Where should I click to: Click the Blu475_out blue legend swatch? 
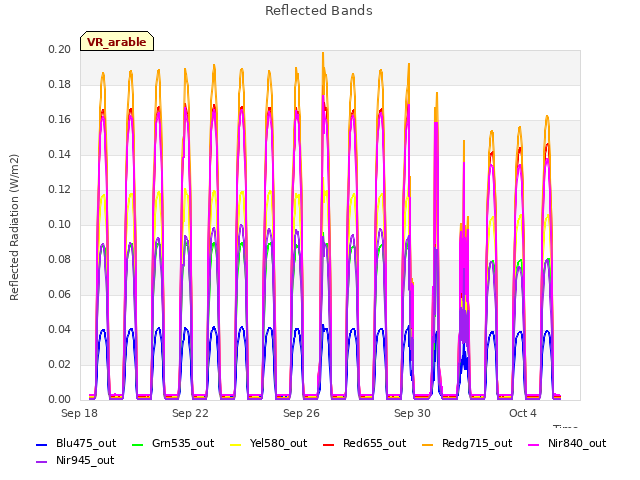(42, 444)
